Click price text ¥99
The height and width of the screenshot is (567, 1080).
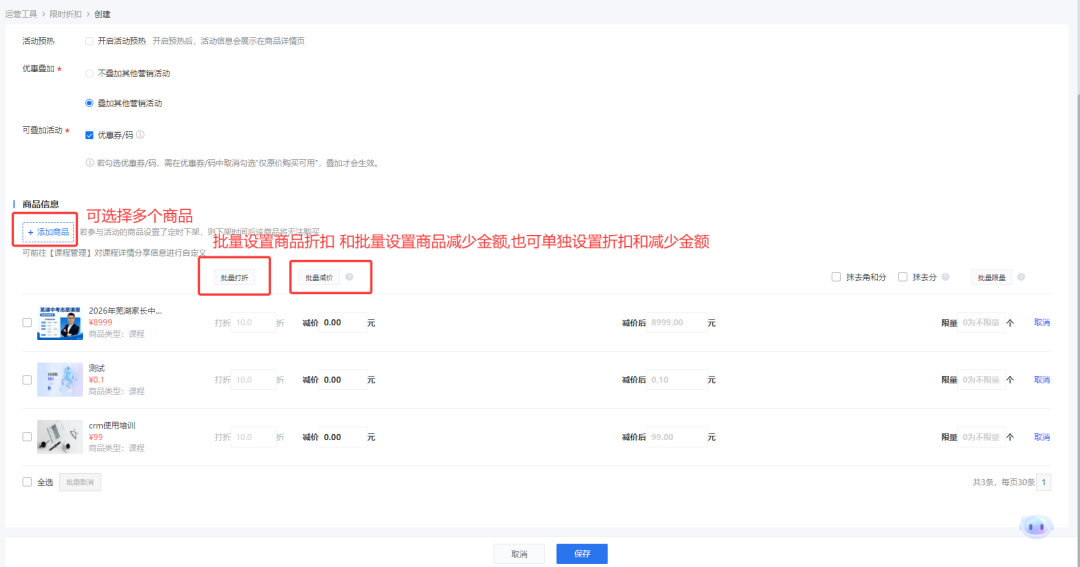pos(96,437)
